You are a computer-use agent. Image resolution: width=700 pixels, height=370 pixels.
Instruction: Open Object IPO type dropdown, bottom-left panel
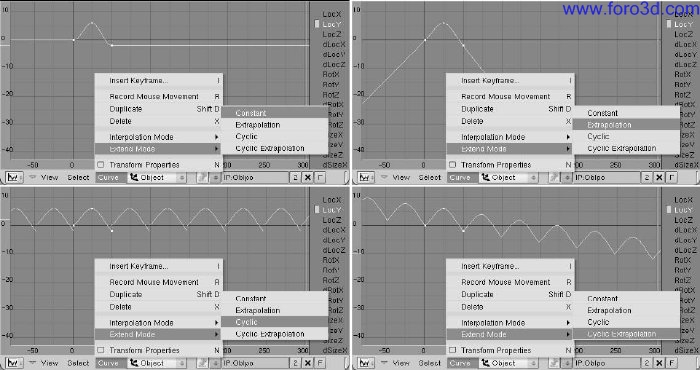157,363
